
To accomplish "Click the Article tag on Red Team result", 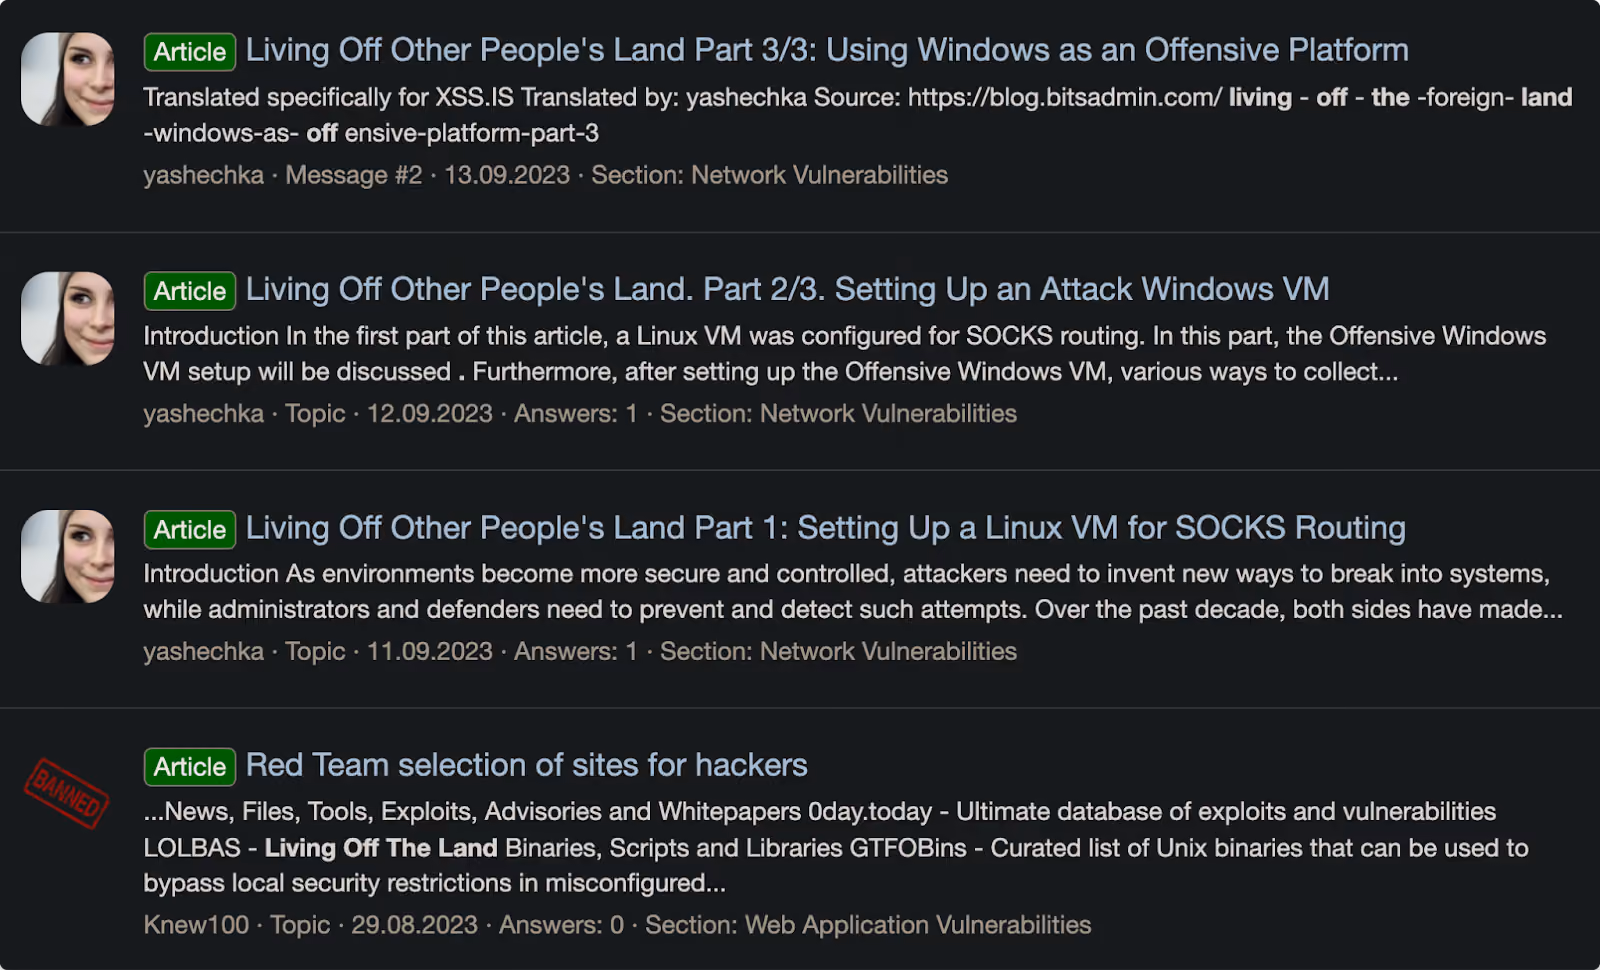I will tap(190, 767).
